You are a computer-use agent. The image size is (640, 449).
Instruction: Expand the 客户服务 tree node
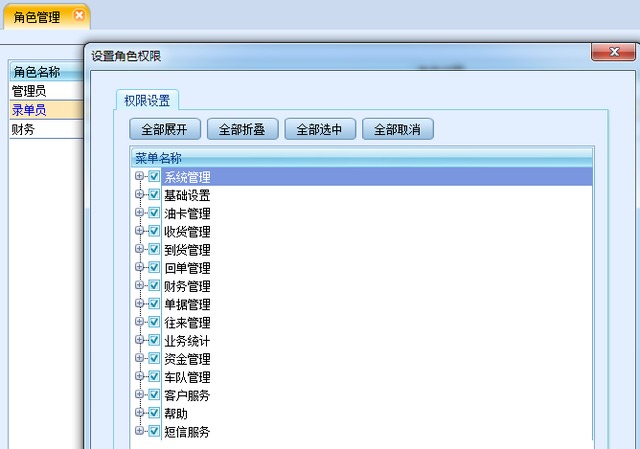tap(140, 394)
